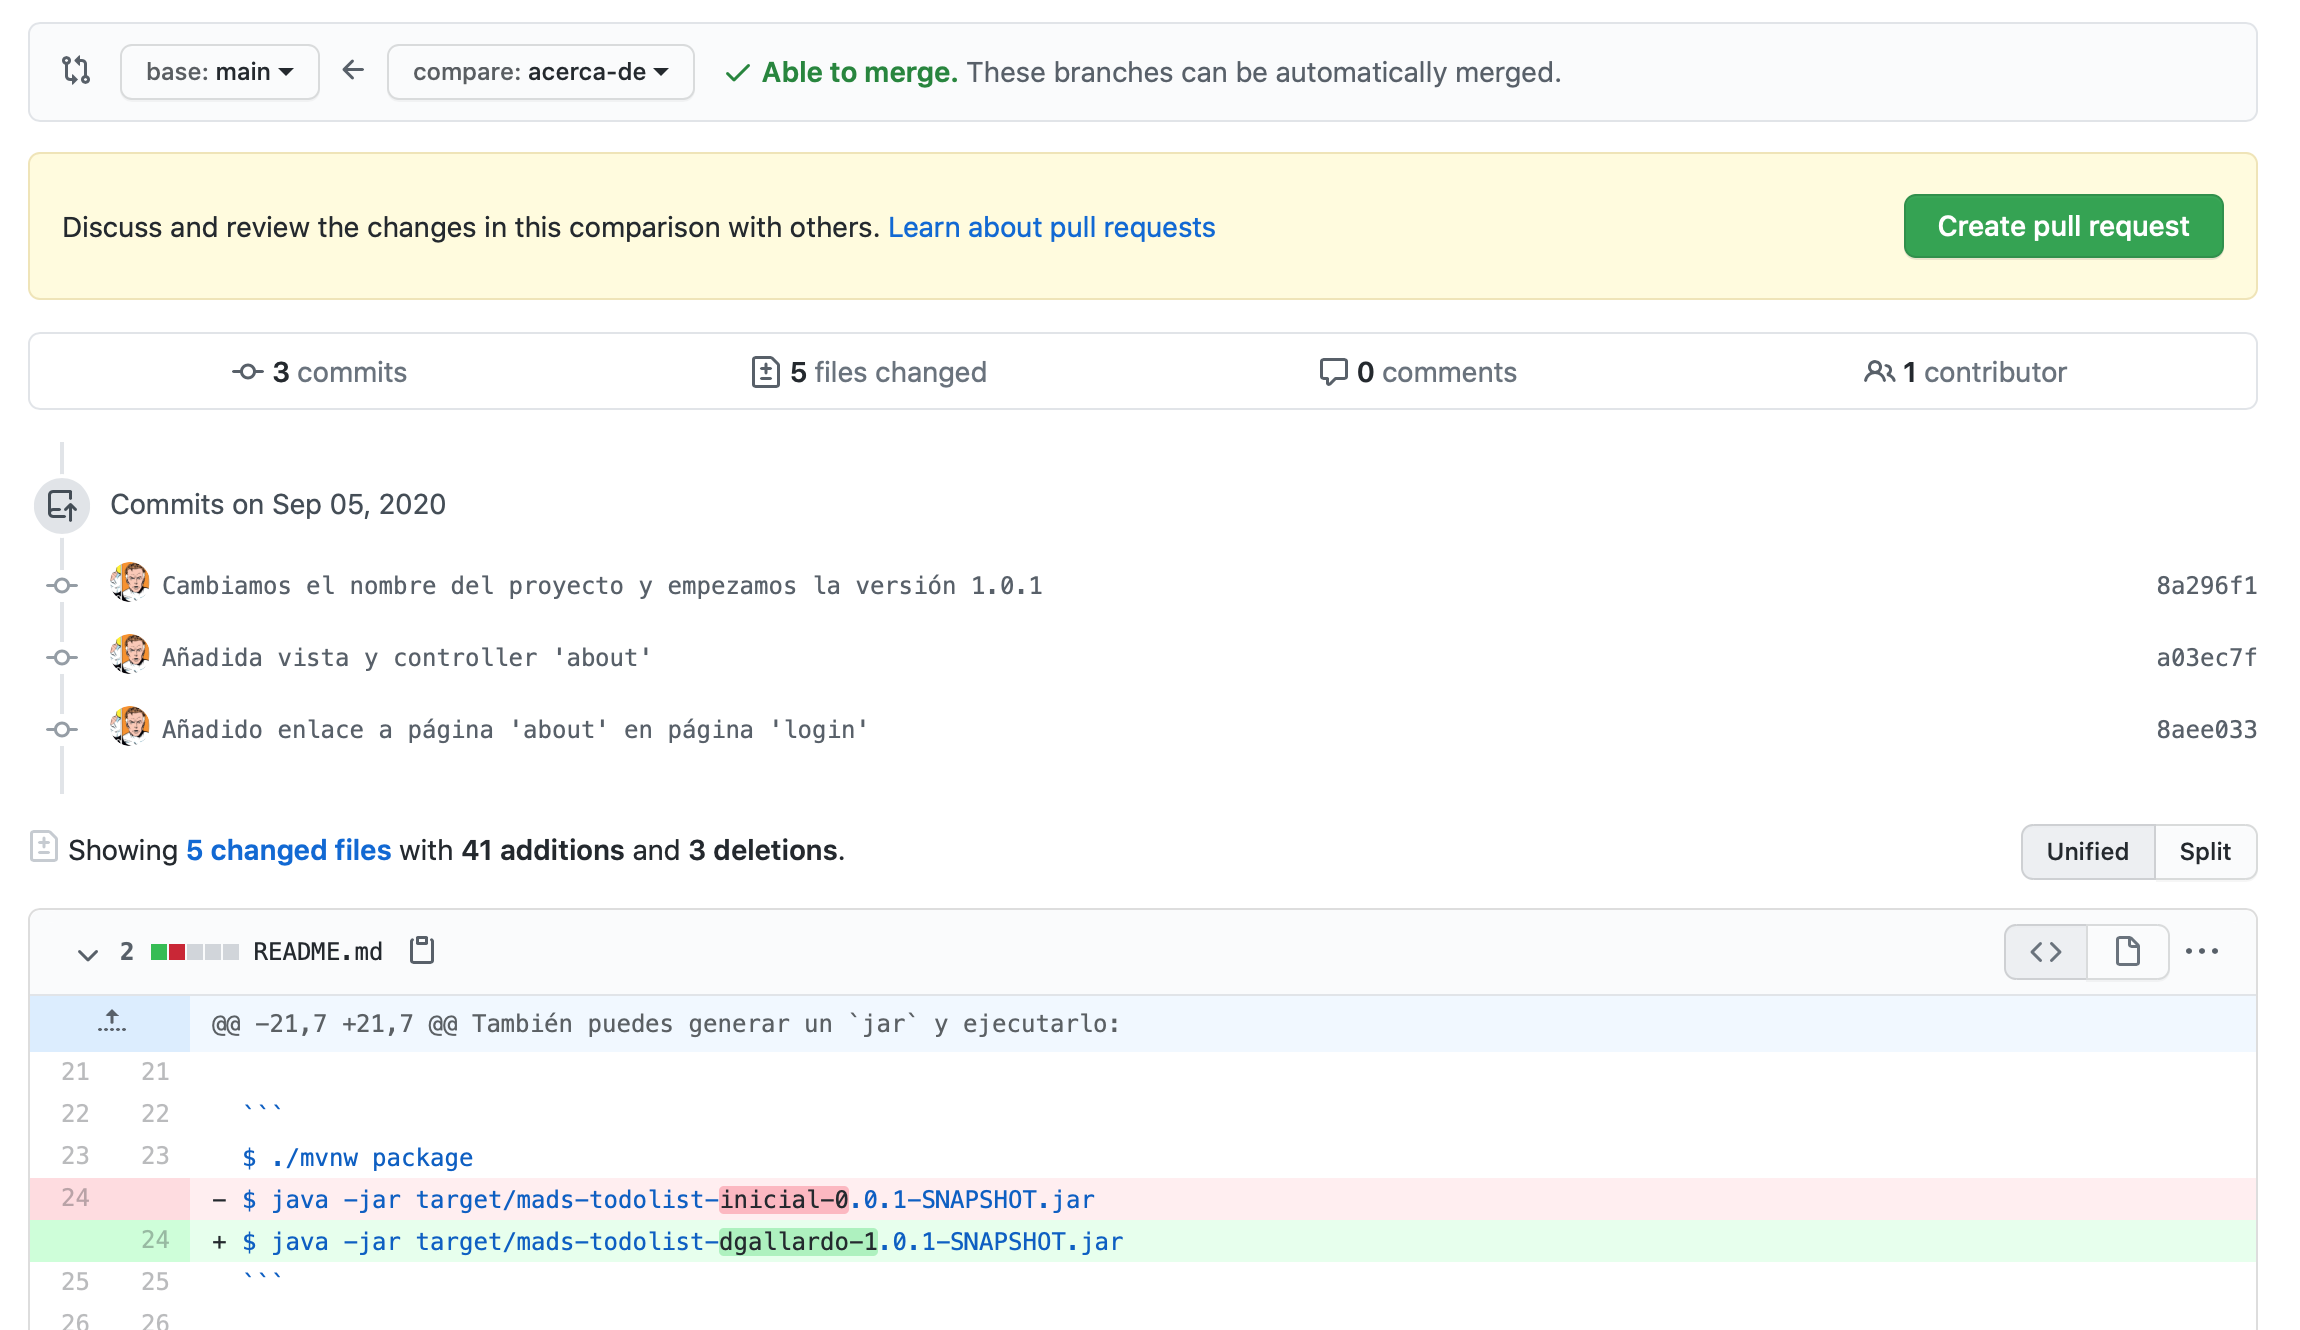Click the people icon beside 1 contributor
This screenshot has height=1330, width=2300.
point(1879,372)
